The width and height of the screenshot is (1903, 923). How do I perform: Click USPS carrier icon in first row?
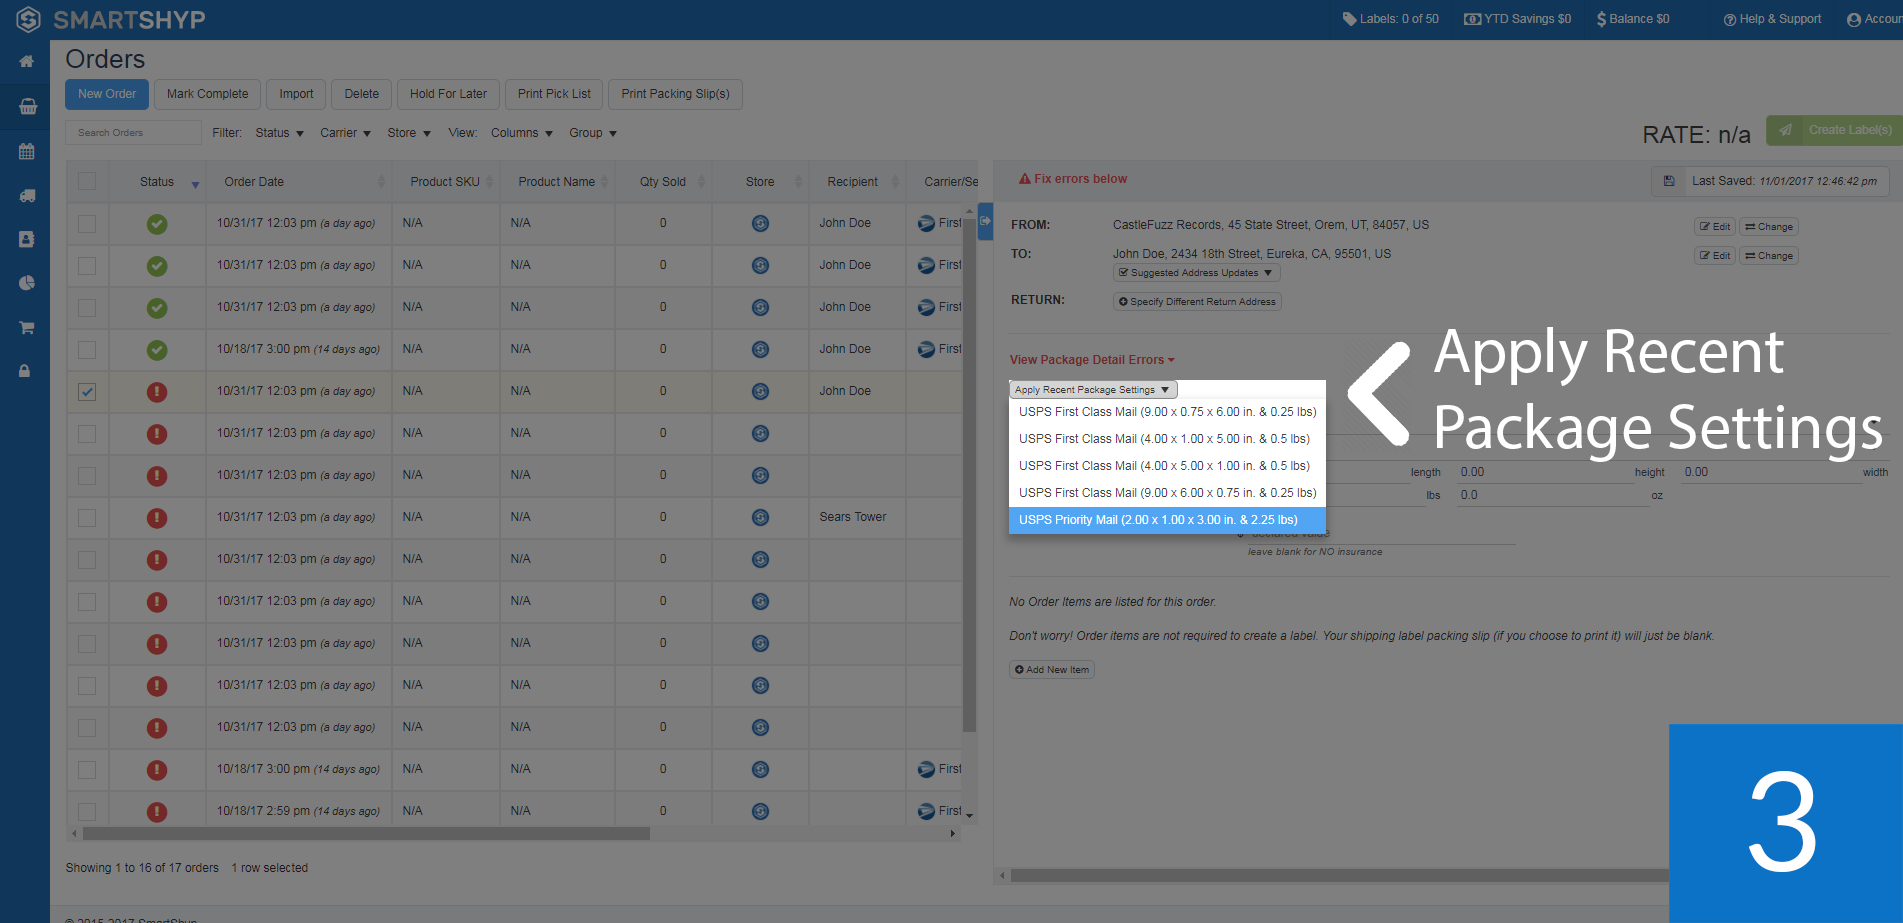tap(926, 224)
